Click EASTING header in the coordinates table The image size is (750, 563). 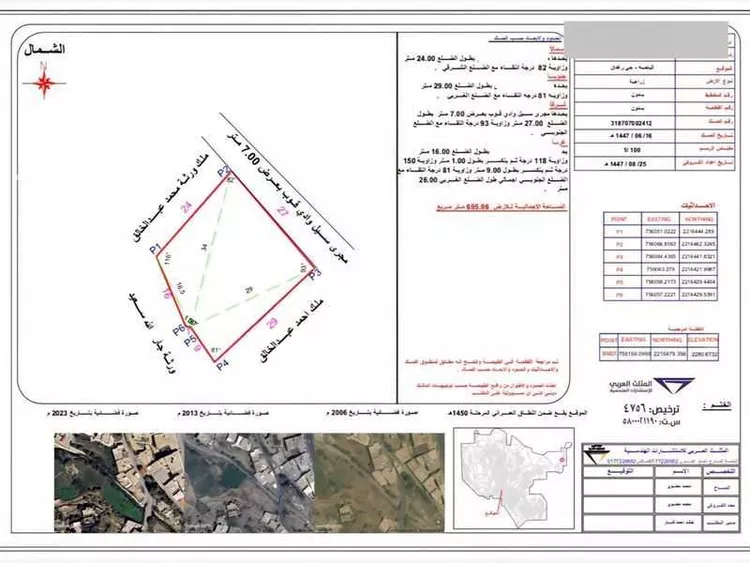(658, 219)
